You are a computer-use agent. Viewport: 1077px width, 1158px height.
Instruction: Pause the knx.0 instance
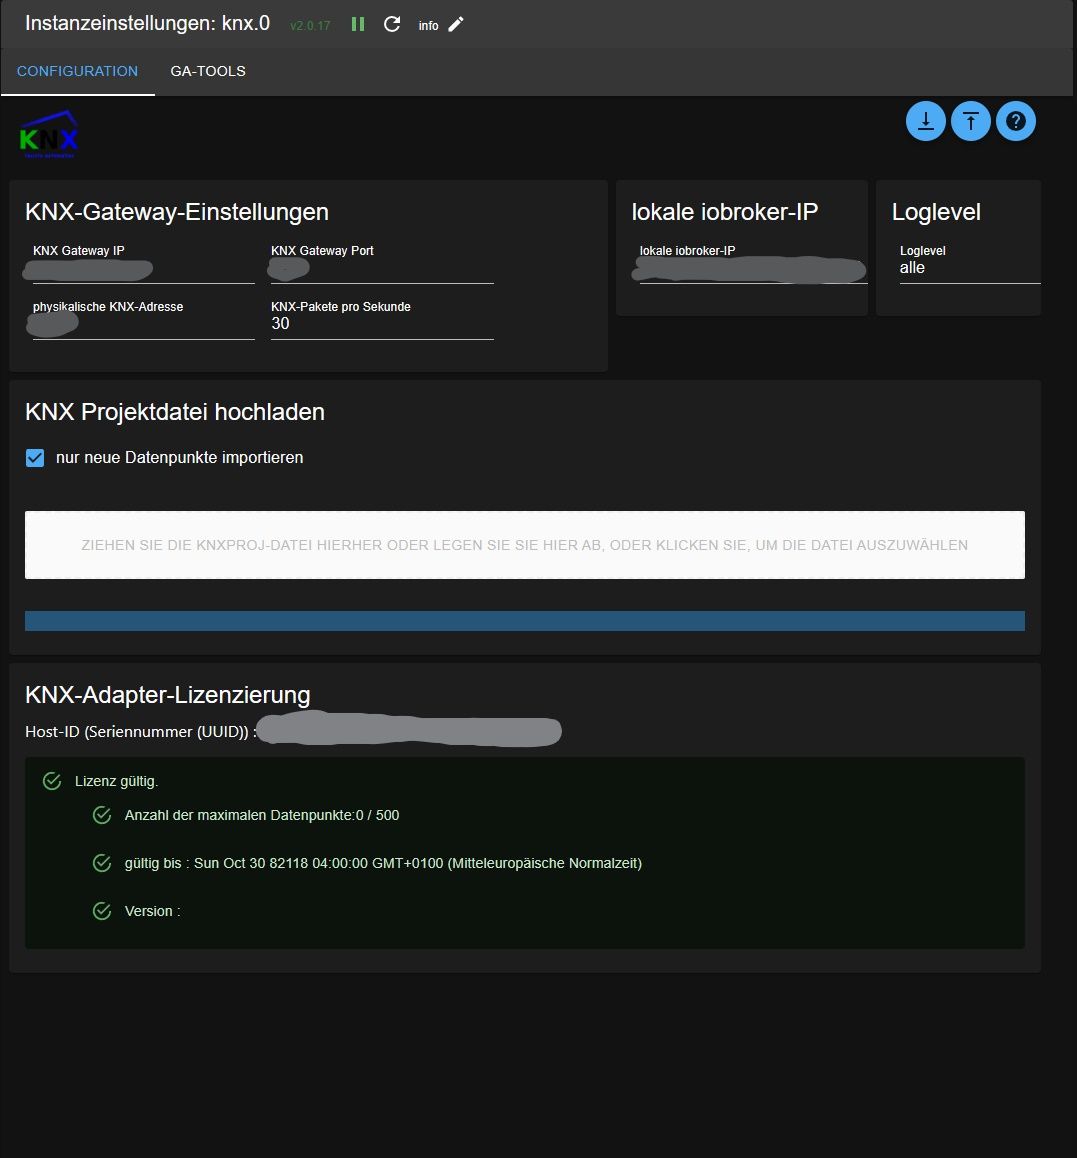click(358, 24)
